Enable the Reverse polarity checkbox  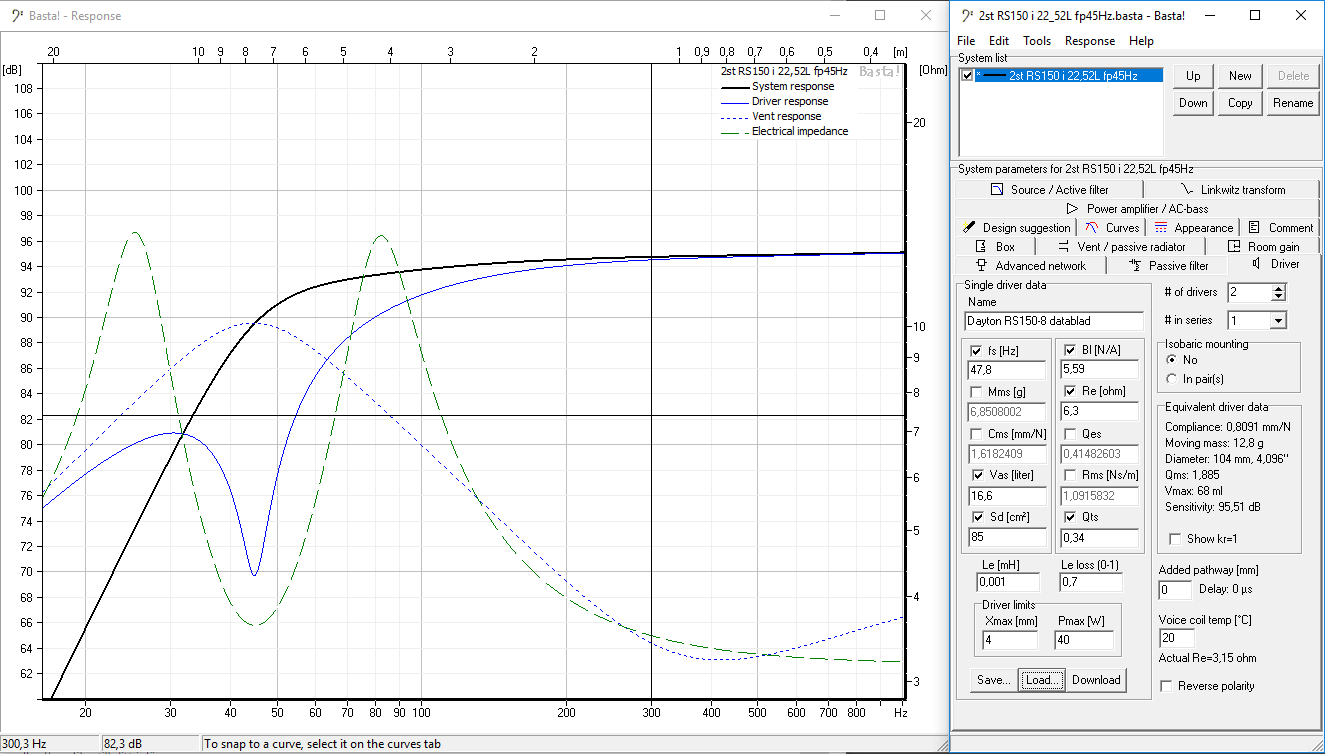point(1166,686)
